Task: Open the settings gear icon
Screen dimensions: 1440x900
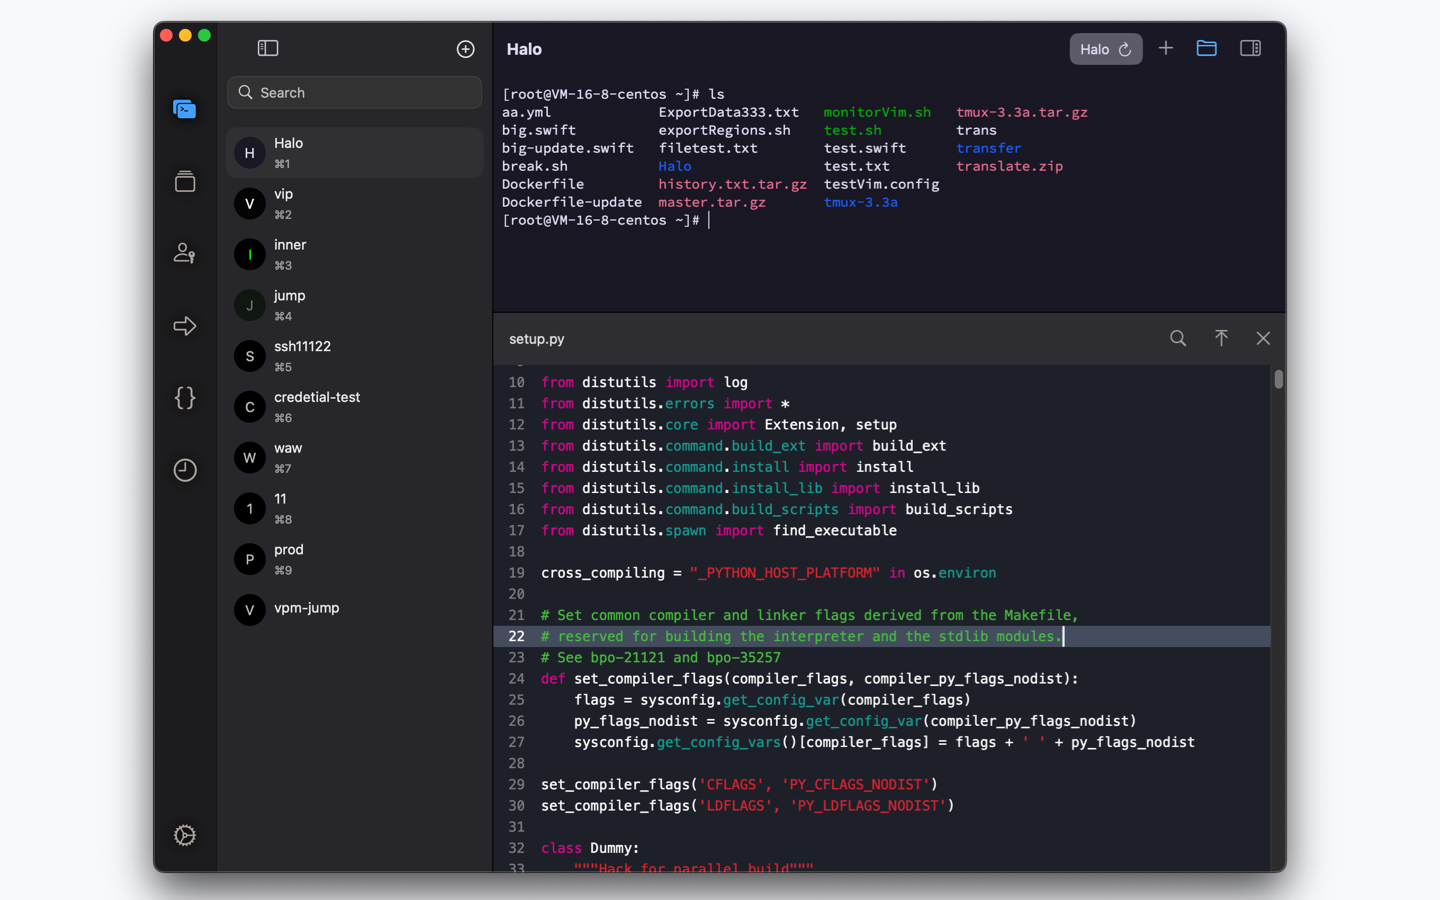Action: pos(185,835)
